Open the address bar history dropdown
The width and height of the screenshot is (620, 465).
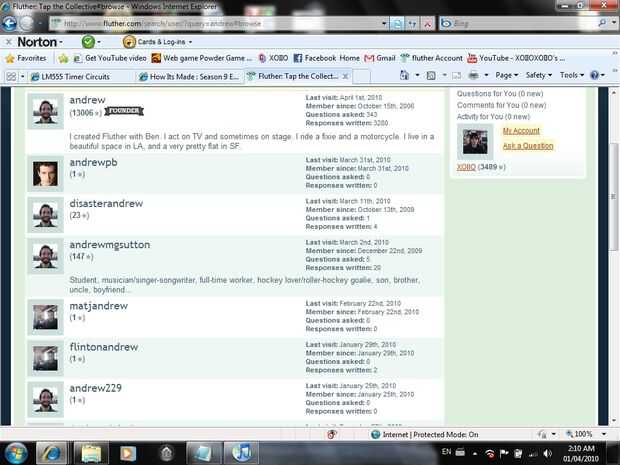click(x=384, y=24)
